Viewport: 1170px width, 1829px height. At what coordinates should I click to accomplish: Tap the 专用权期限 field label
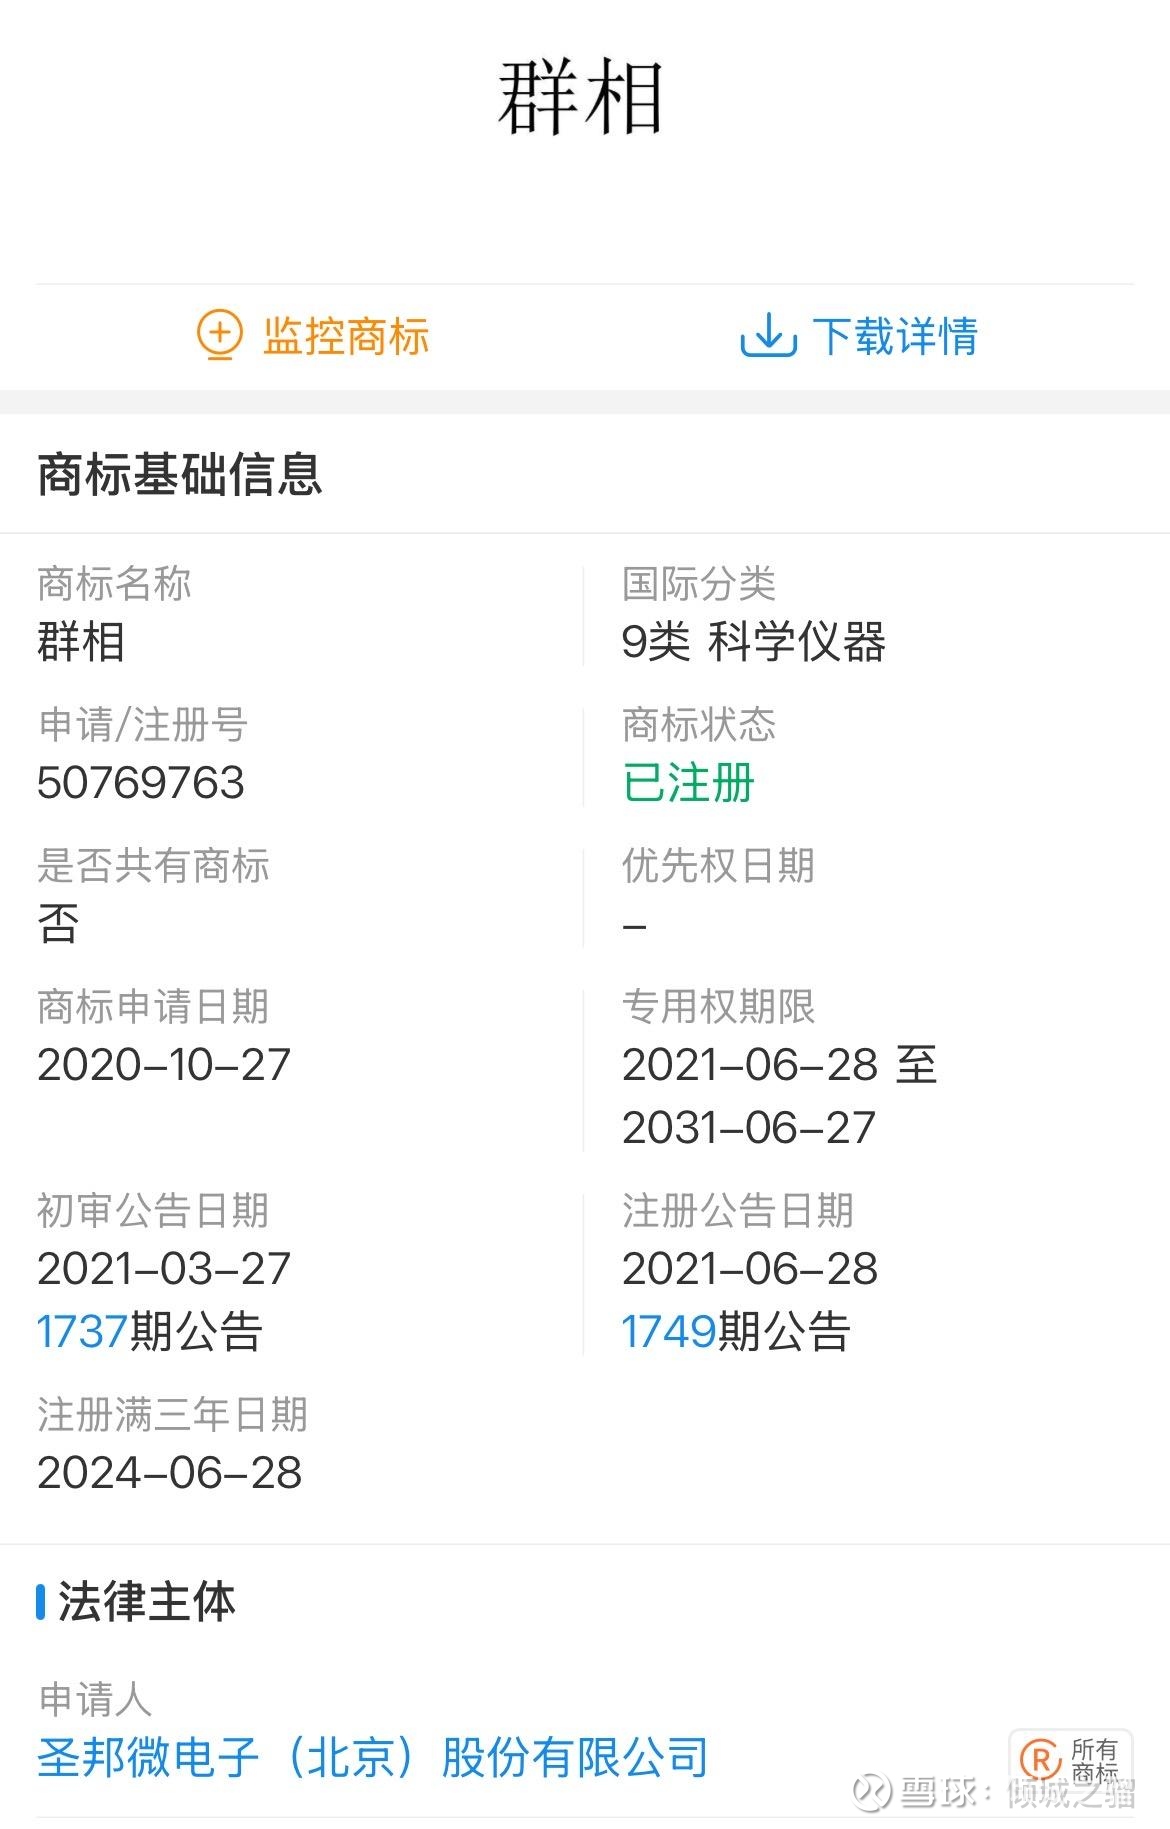(718, 1007)
